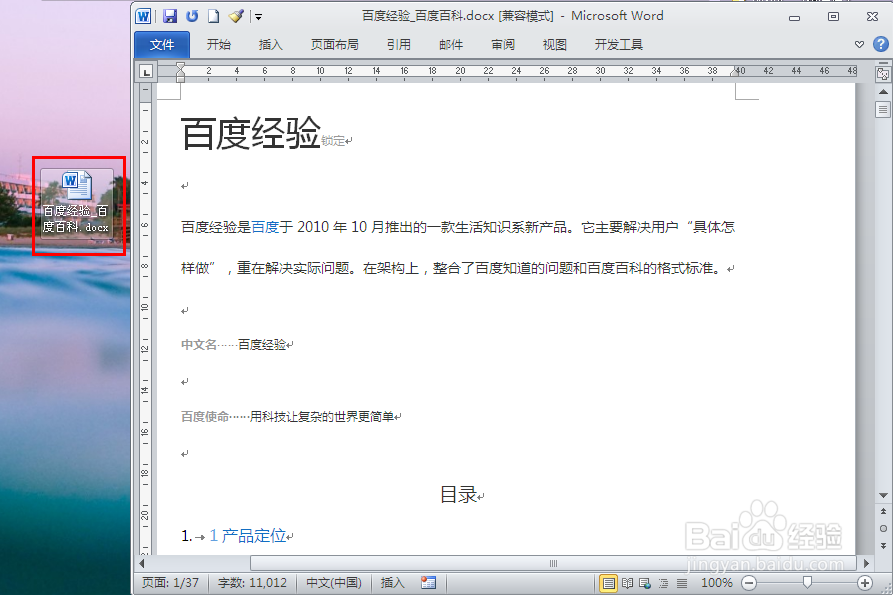This screenshot has height=595, width=893.
Task: Click the 目录 heading text
Action: coord(458,494)
